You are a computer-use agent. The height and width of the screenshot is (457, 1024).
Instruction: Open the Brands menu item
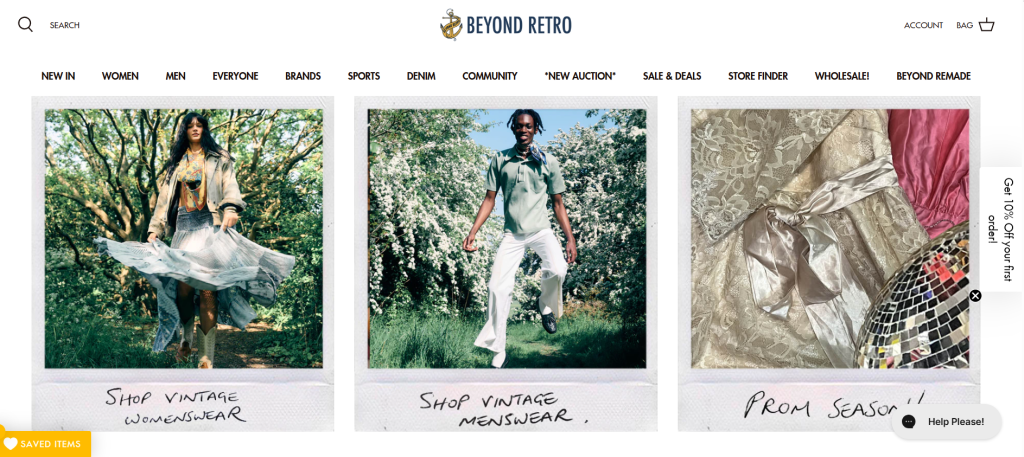pyautogui.click(x=303, y=76)
